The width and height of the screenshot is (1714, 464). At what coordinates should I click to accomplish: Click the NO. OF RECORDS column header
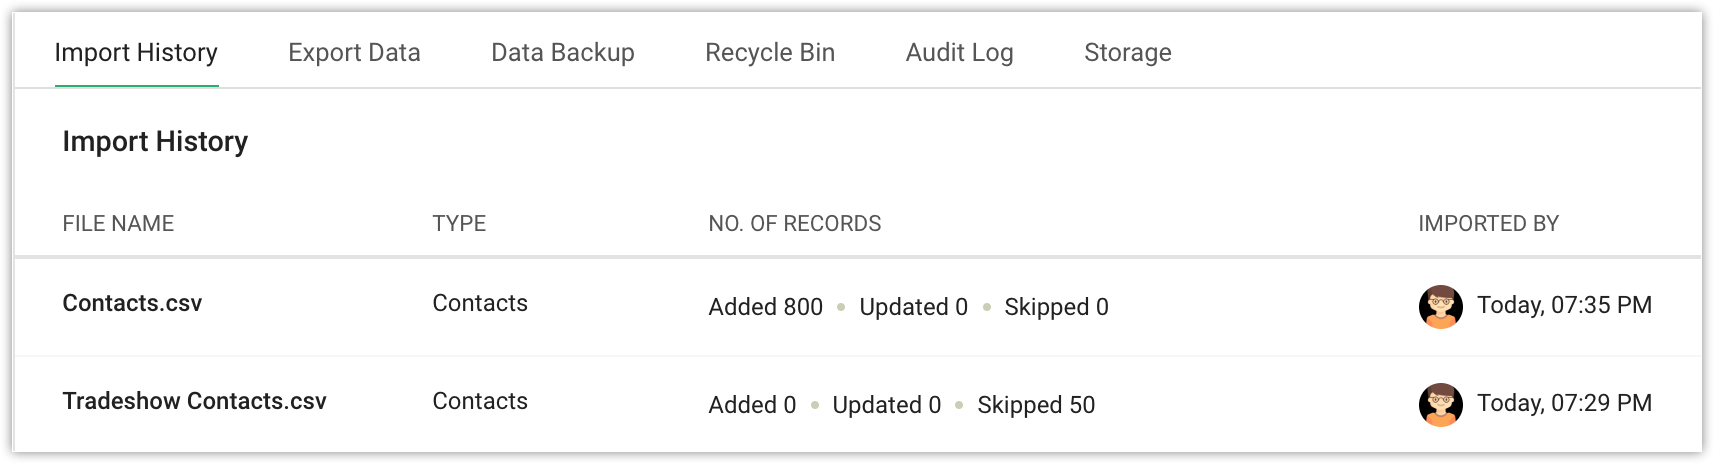794,224
